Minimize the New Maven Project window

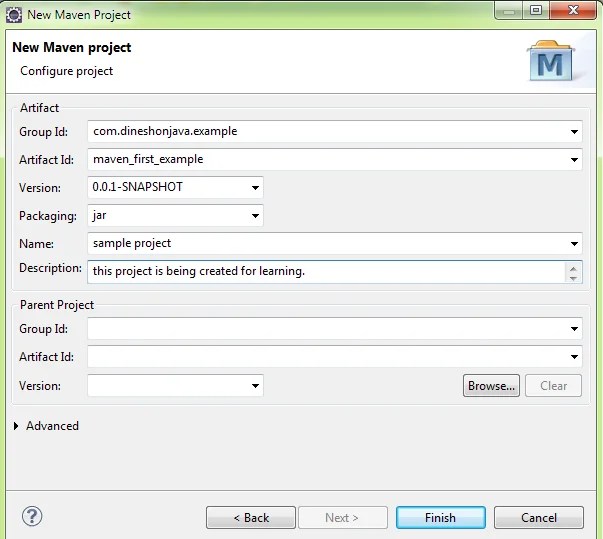click(508, 11)
